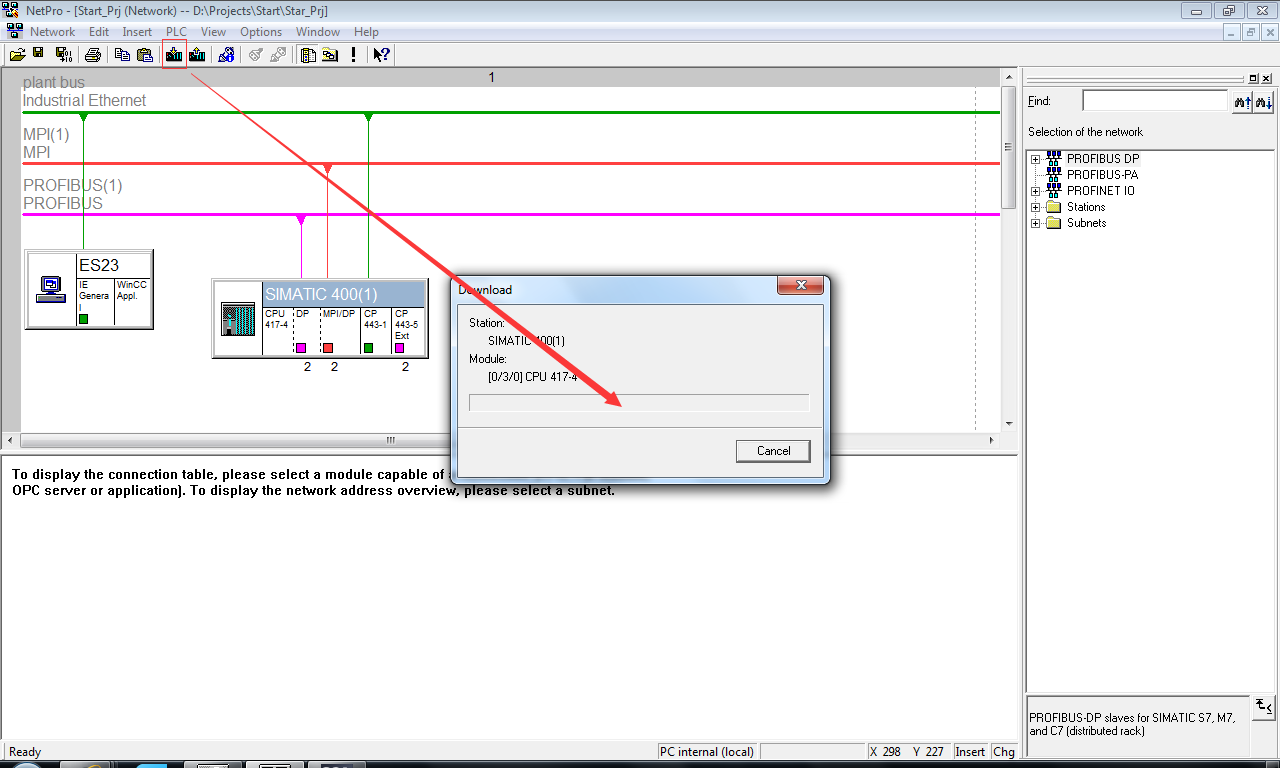Select the MPI(1) subnet label
This screenshot has height=768, width=1280.
[46, 135]
